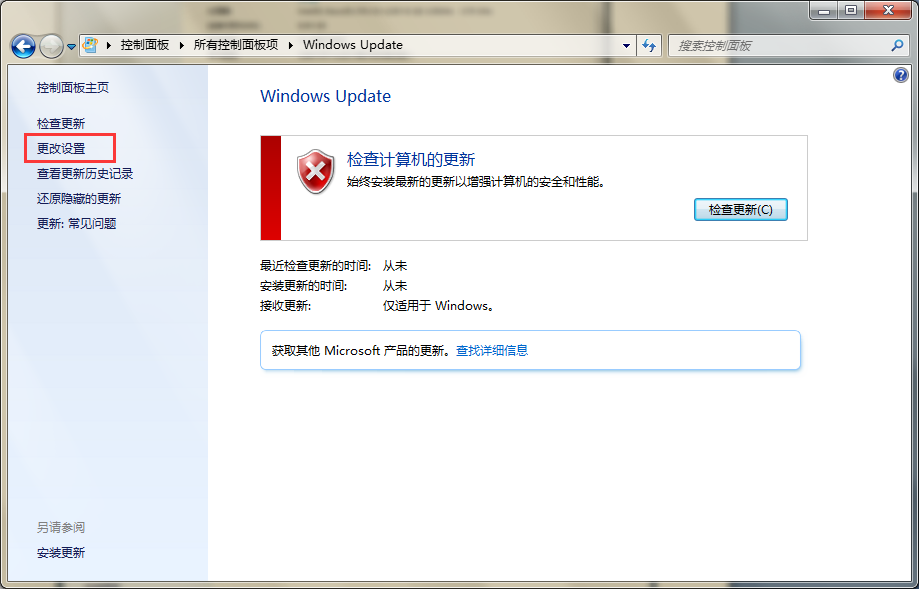
Task: Go back with the blue Back arrow
Action: coord(23,46)
